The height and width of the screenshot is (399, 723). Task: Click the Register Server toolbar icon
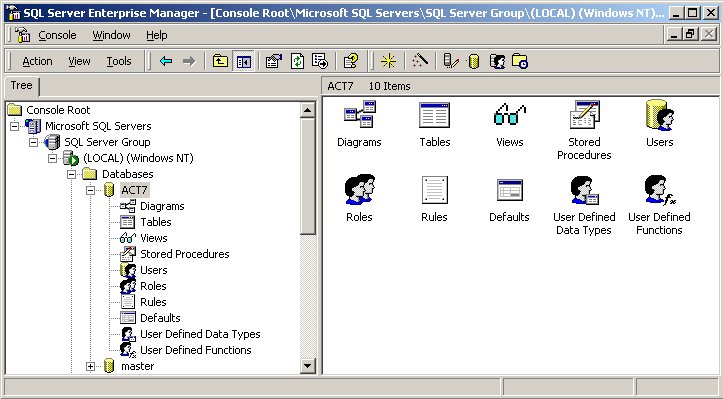pyautogui.click(x=450, y=61)
